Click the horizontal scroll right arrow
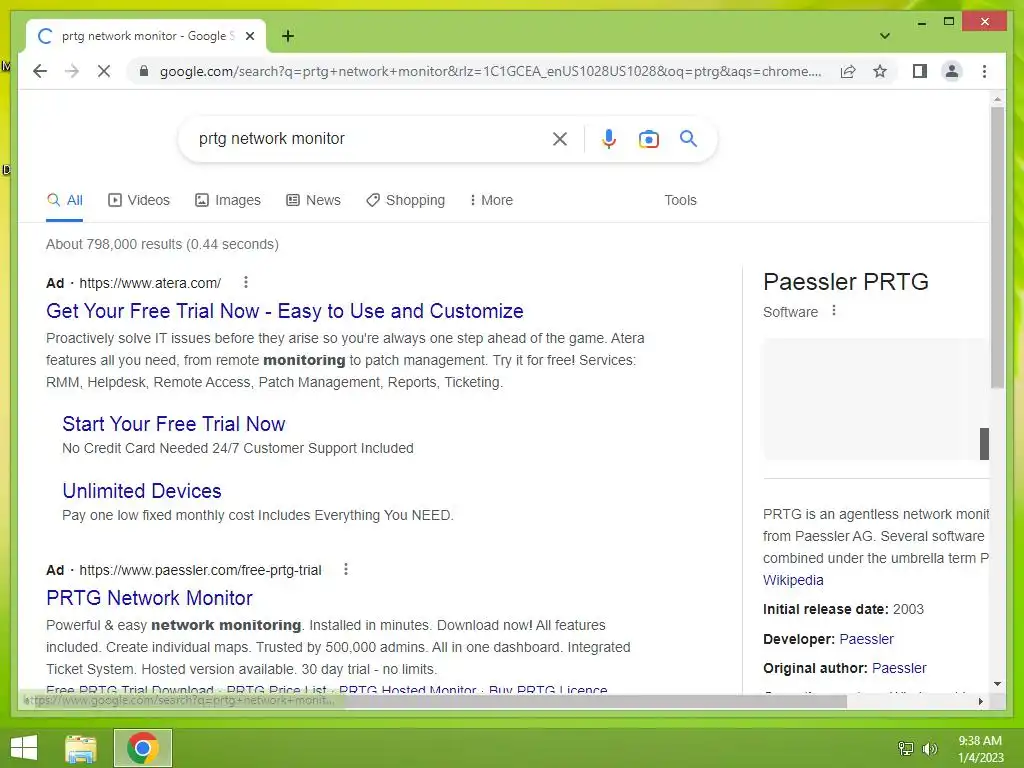This screenshot has height=768, width=1024. pos(980,701)
